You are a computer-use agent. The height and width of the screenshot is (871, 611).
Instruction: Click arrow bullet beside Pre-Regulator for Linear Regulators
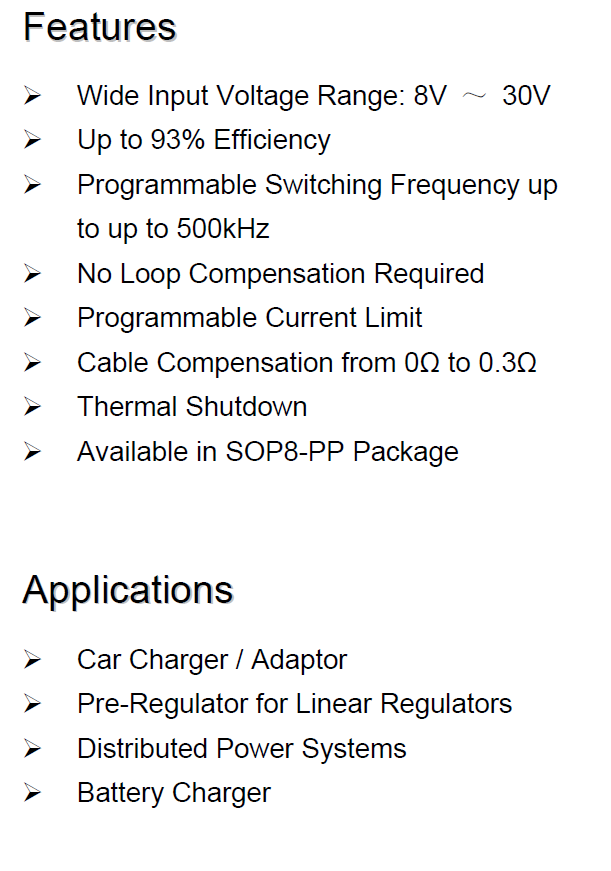point(32,704)
